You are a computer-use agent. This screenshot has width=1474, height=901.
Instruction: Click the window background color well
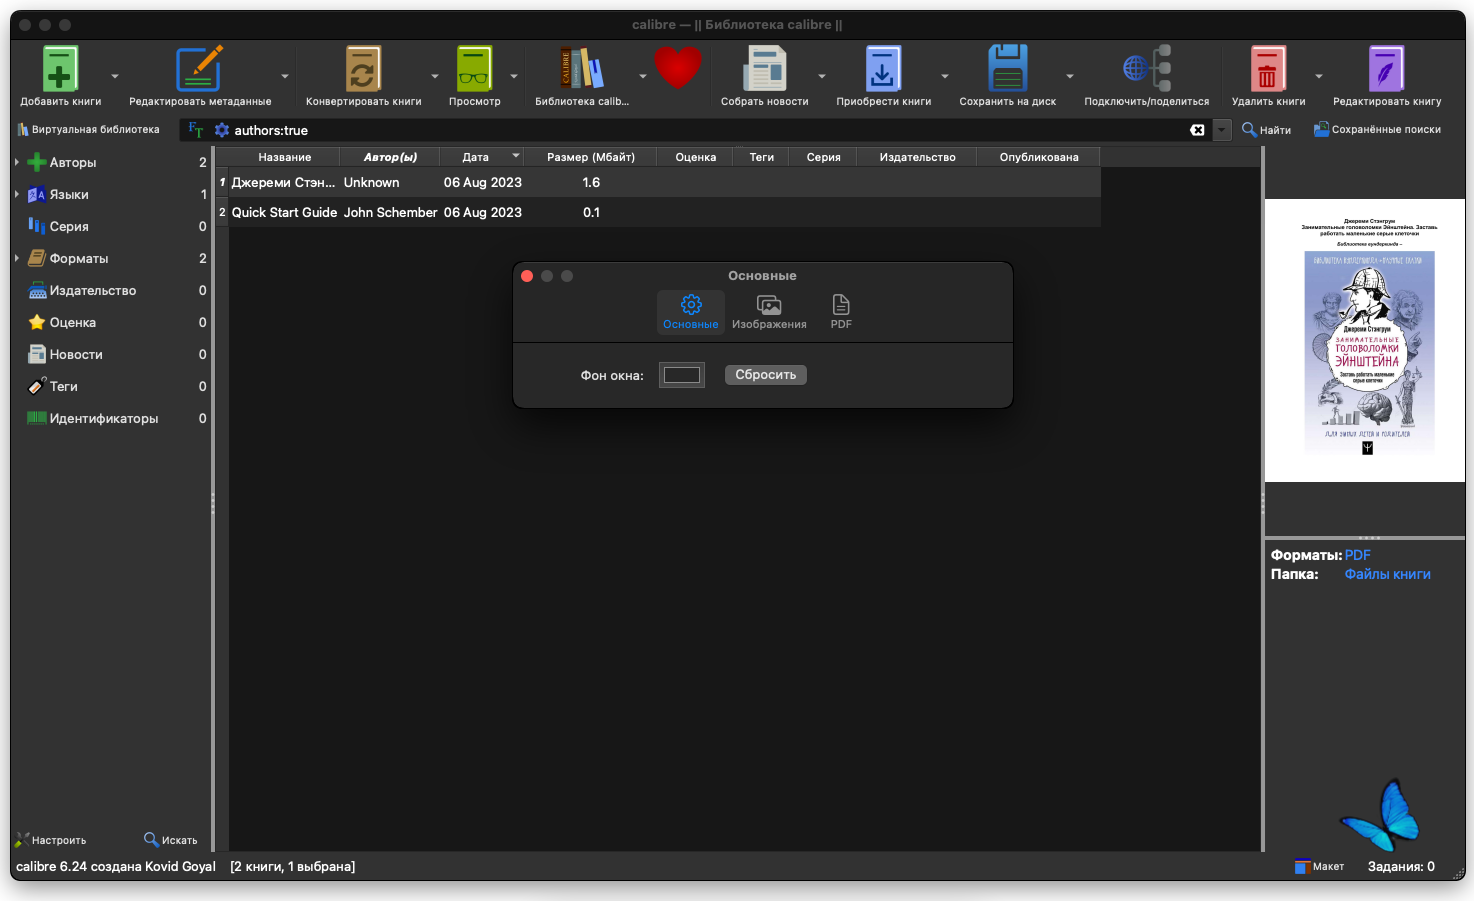pos(682,375)
